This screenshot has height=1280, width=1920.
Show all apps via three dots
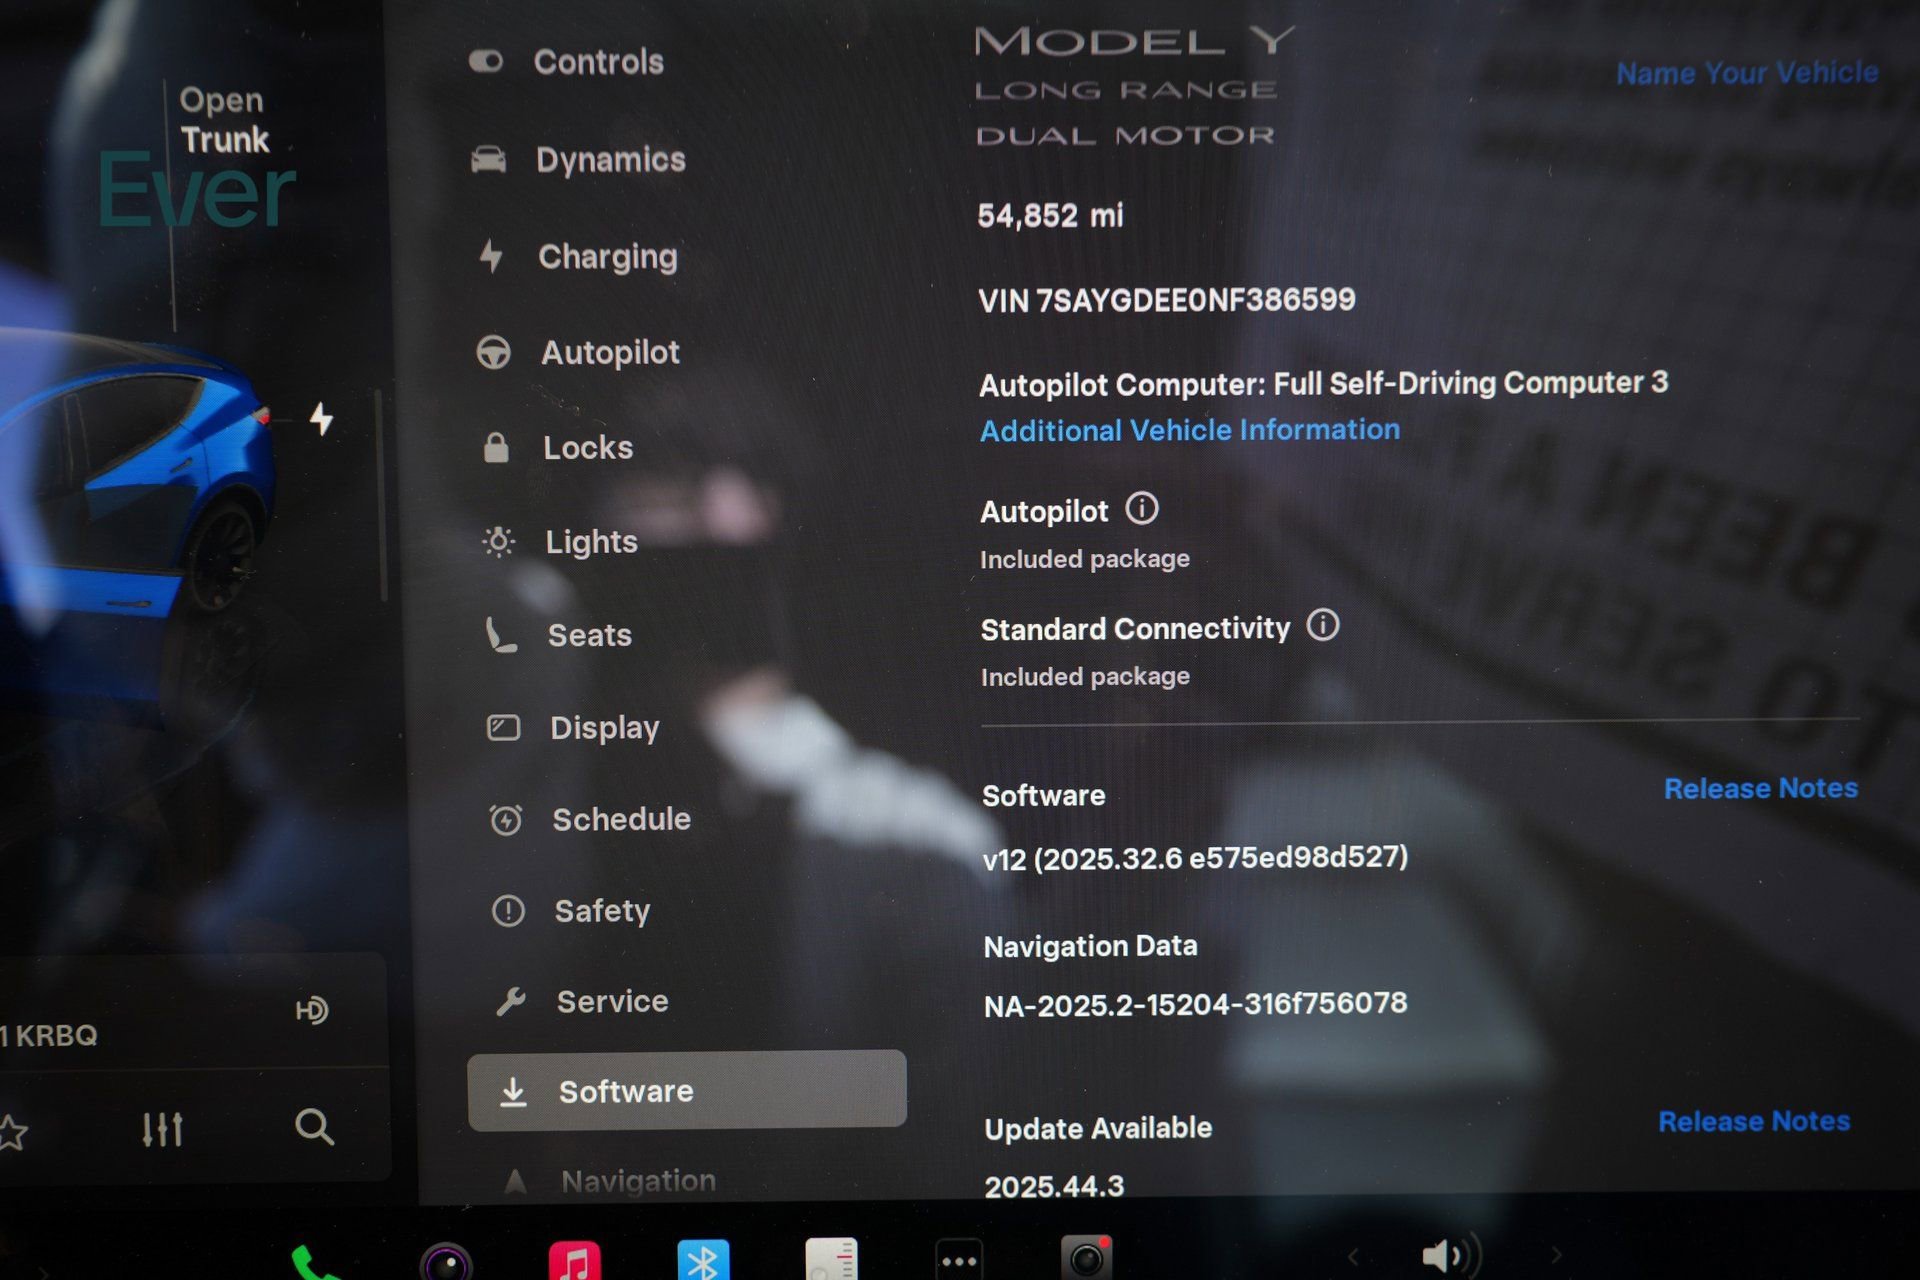pos(959,1260)
